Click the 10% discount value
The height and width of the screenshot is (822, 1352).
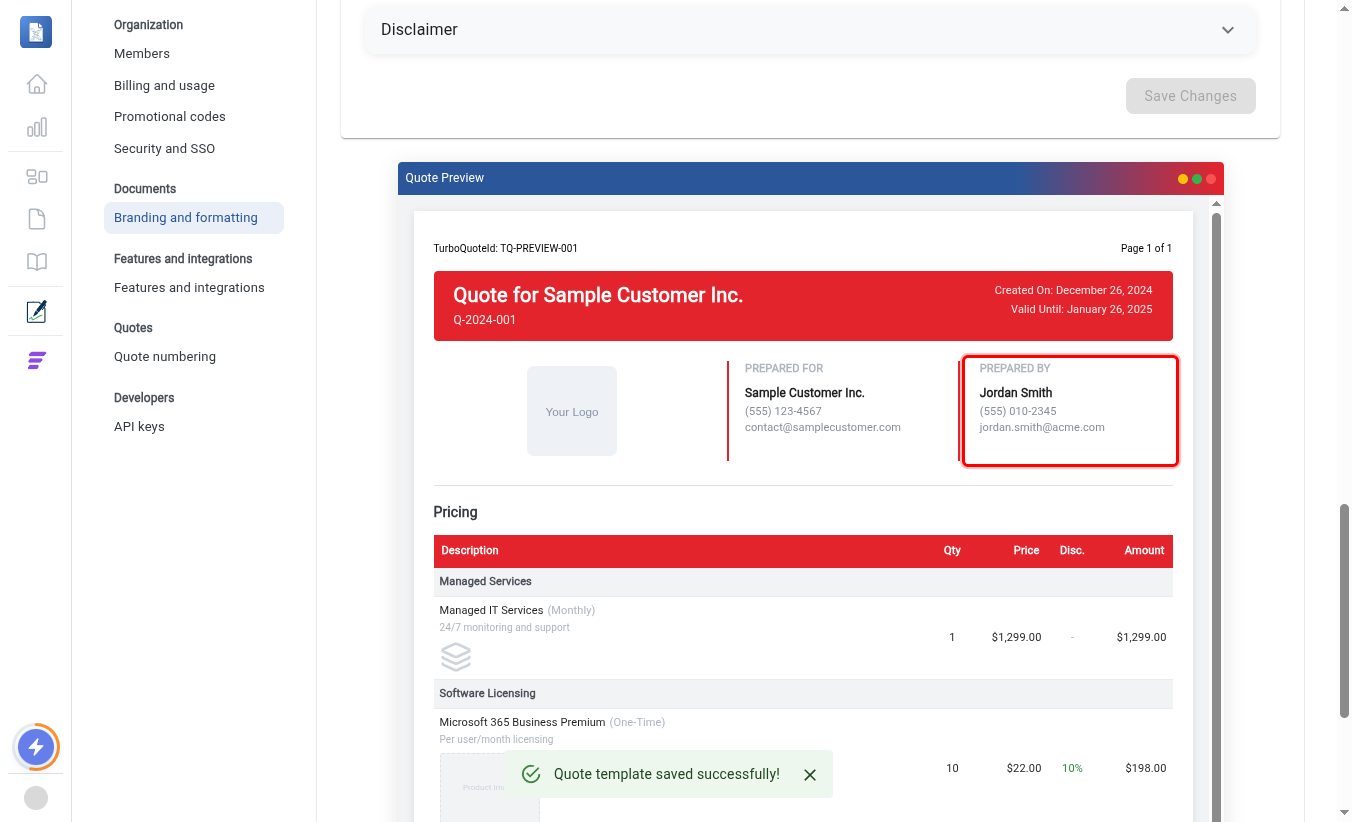tap(1072, 768)
